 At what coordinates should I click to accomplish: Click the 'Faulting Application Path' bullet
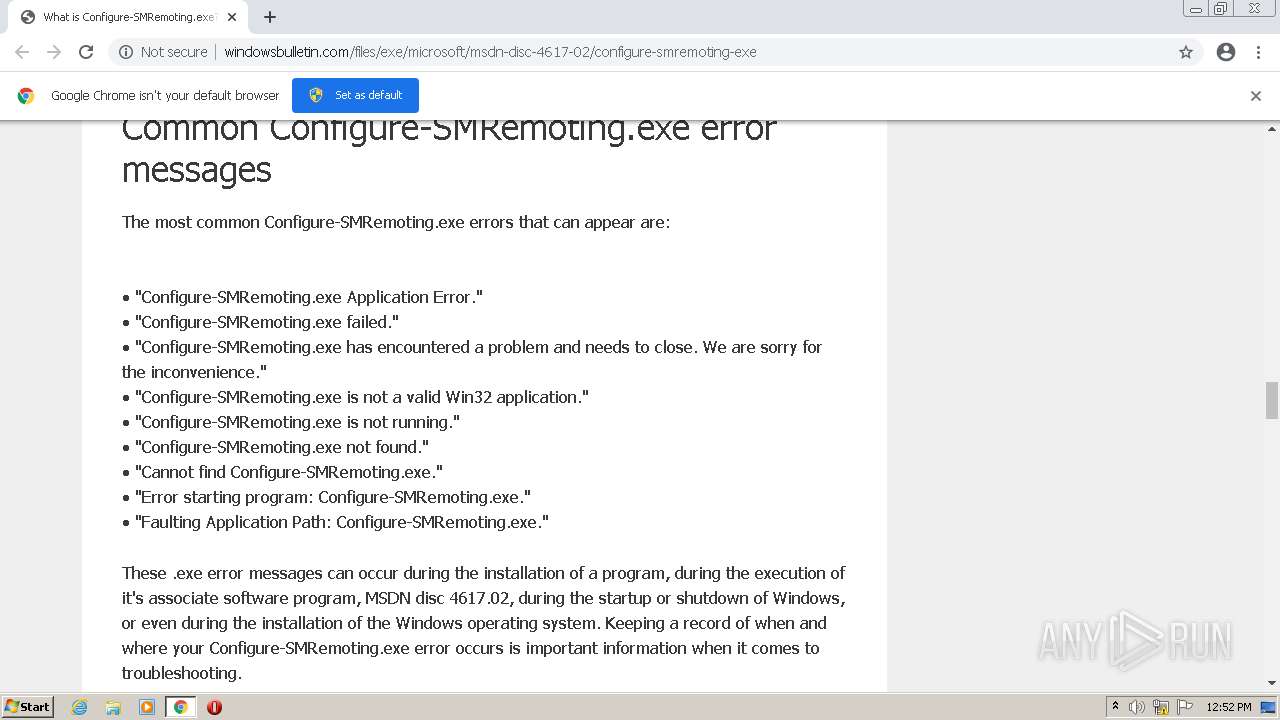point(335,522)
